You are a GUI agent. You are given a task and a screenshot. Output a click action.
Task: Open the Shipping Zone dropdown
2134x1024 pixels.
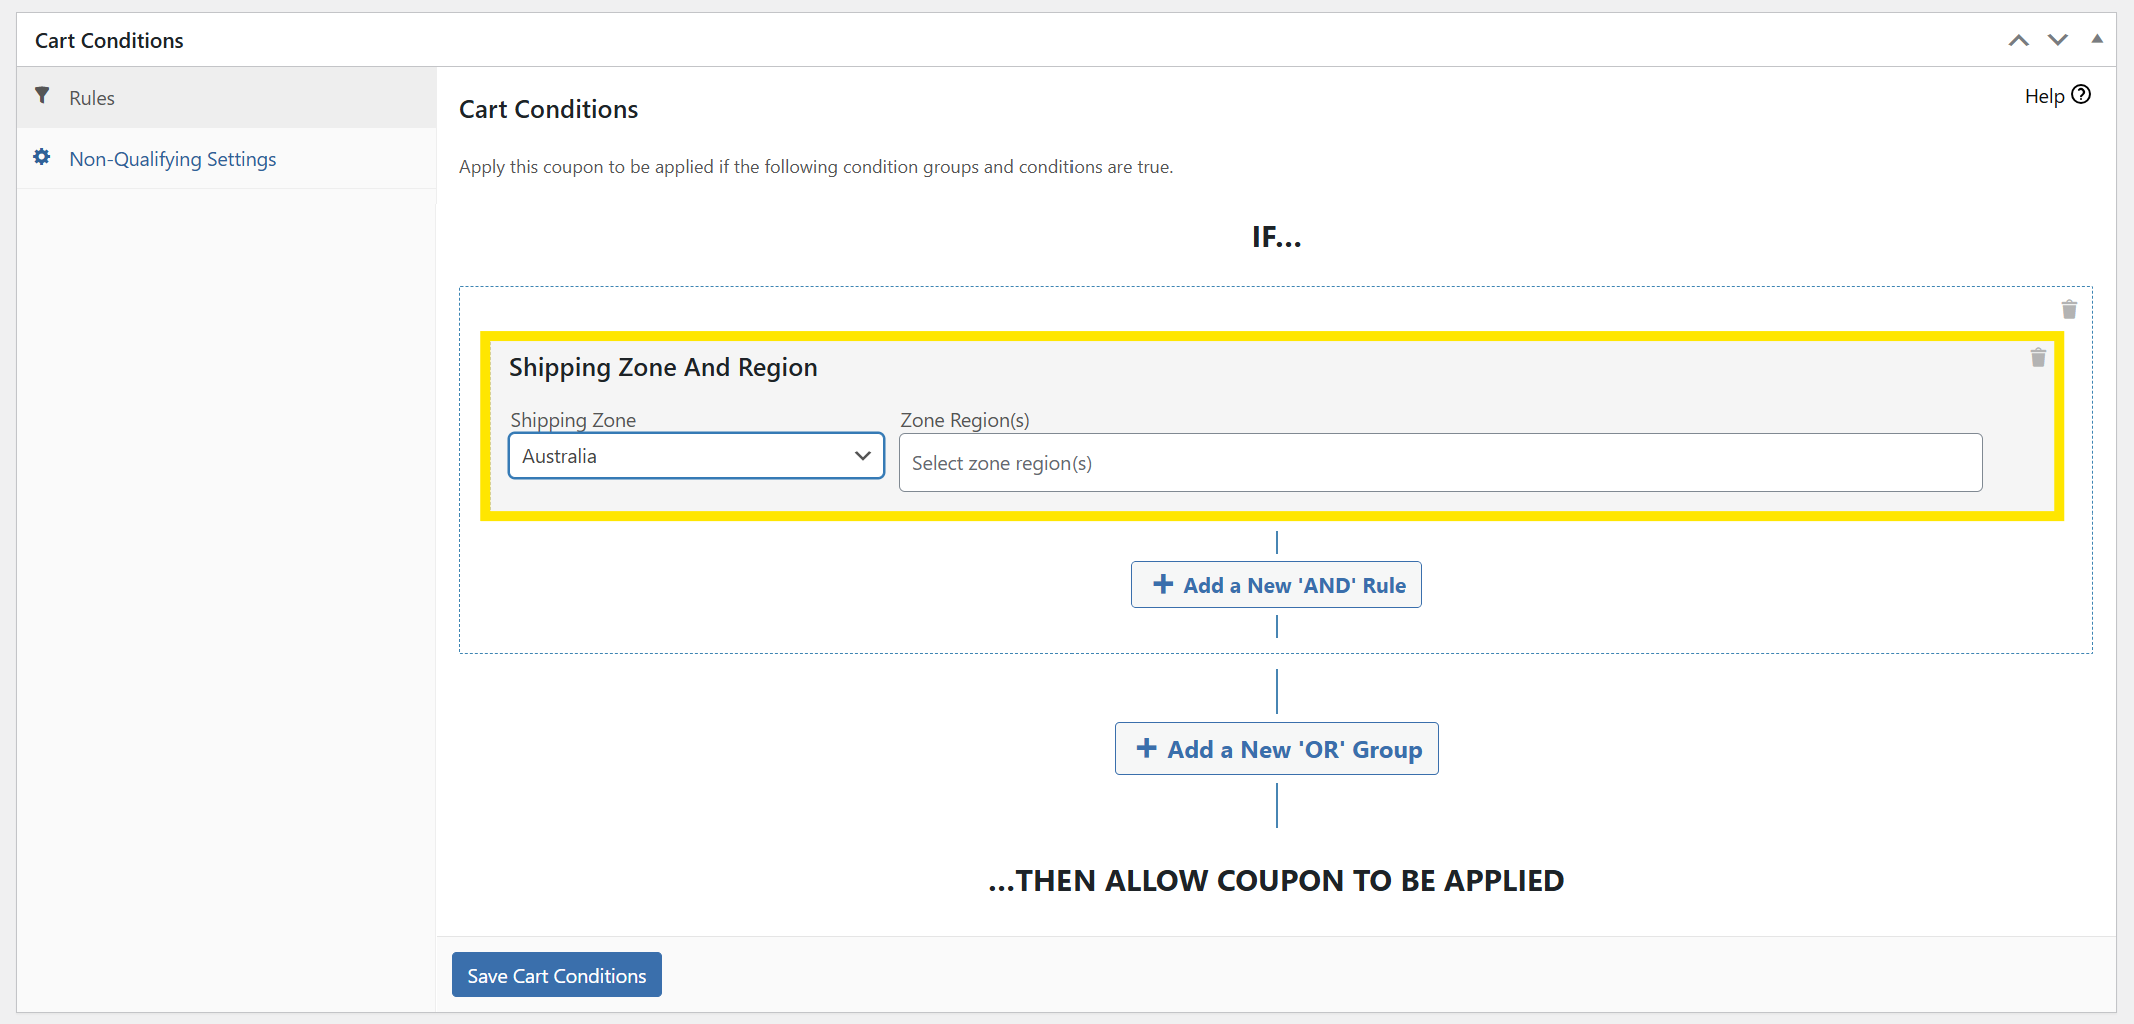click(x=696, y=456)
